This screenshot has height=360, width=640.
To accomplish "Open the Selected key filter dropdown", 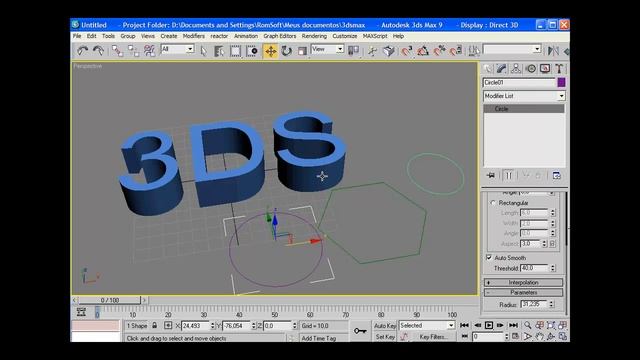I will (427, 325).
